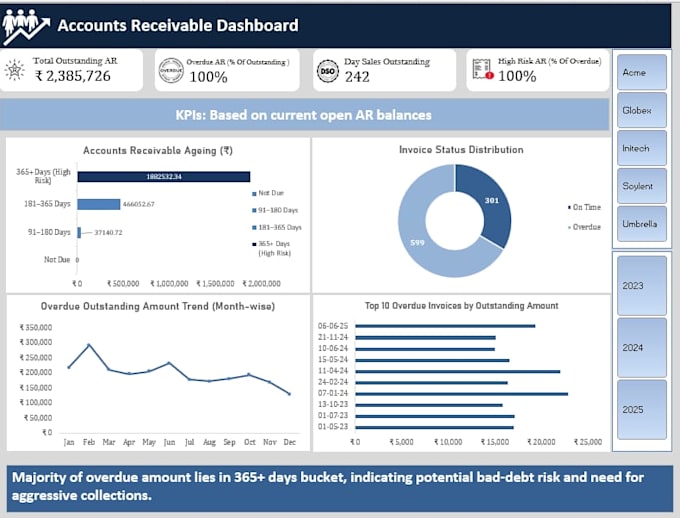The width and height of the screenshot is (680, 518).
Task: Click the ₹ 2,000,000 axis label on ageing chart
Action: (262, 283)
